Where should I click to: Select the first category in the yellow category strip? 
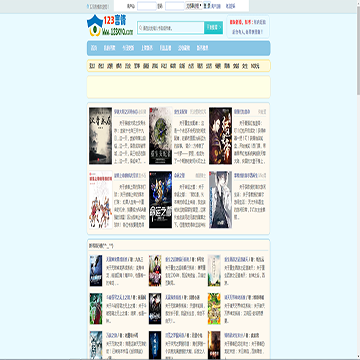[x=92, y=66]
